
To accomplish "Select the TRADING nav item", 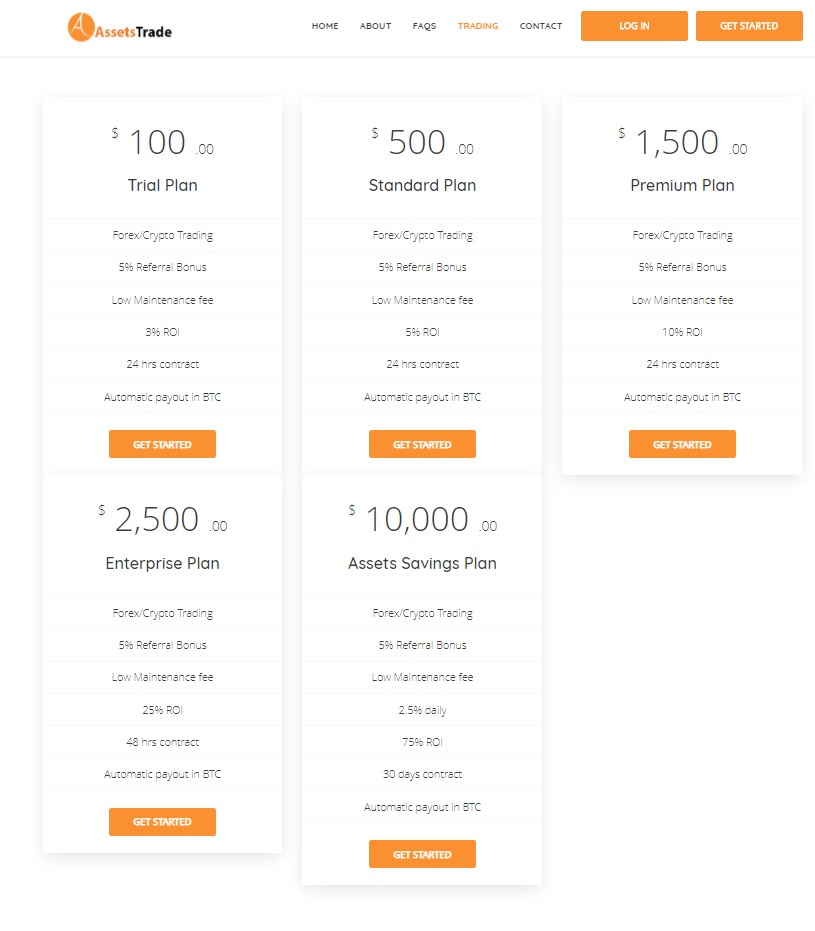I will [478, 26].
